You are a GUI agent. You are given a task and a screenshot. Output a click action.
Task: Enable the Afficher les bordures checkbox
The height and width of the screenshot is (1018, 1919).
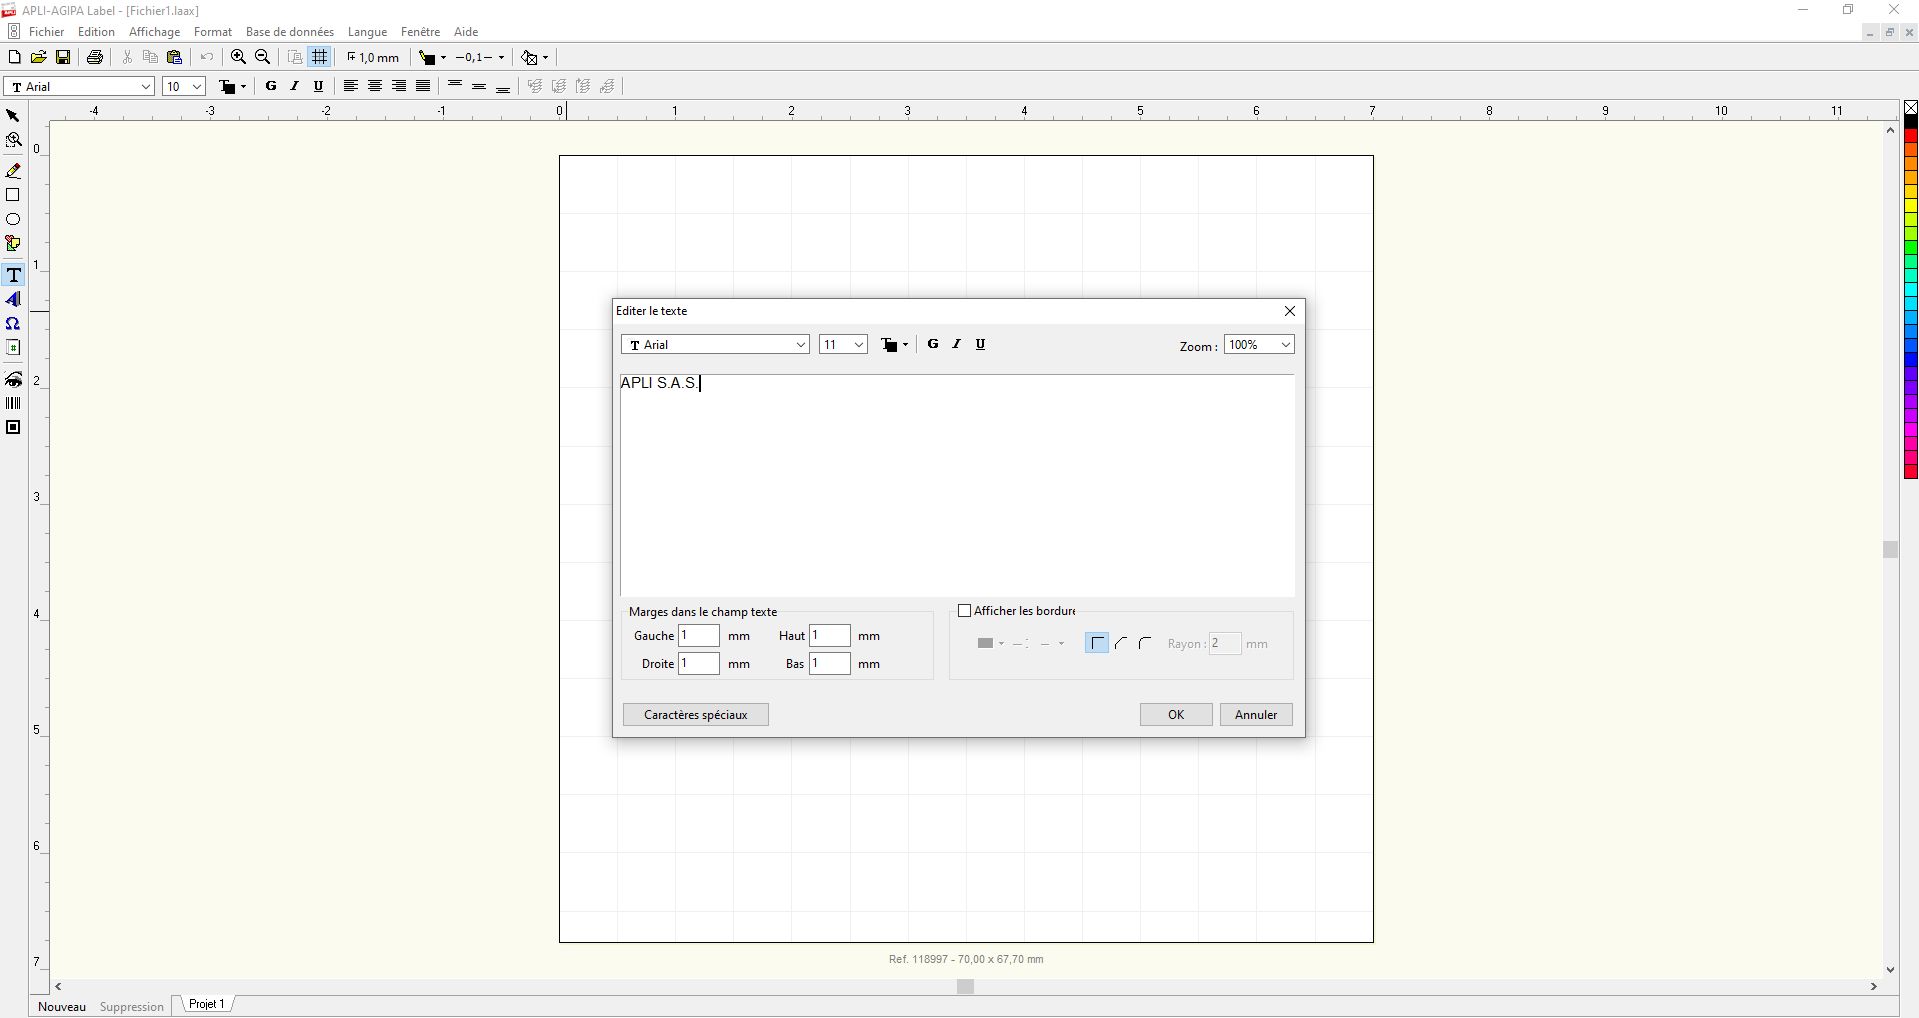pyautogui.click(x=965, y=611)
